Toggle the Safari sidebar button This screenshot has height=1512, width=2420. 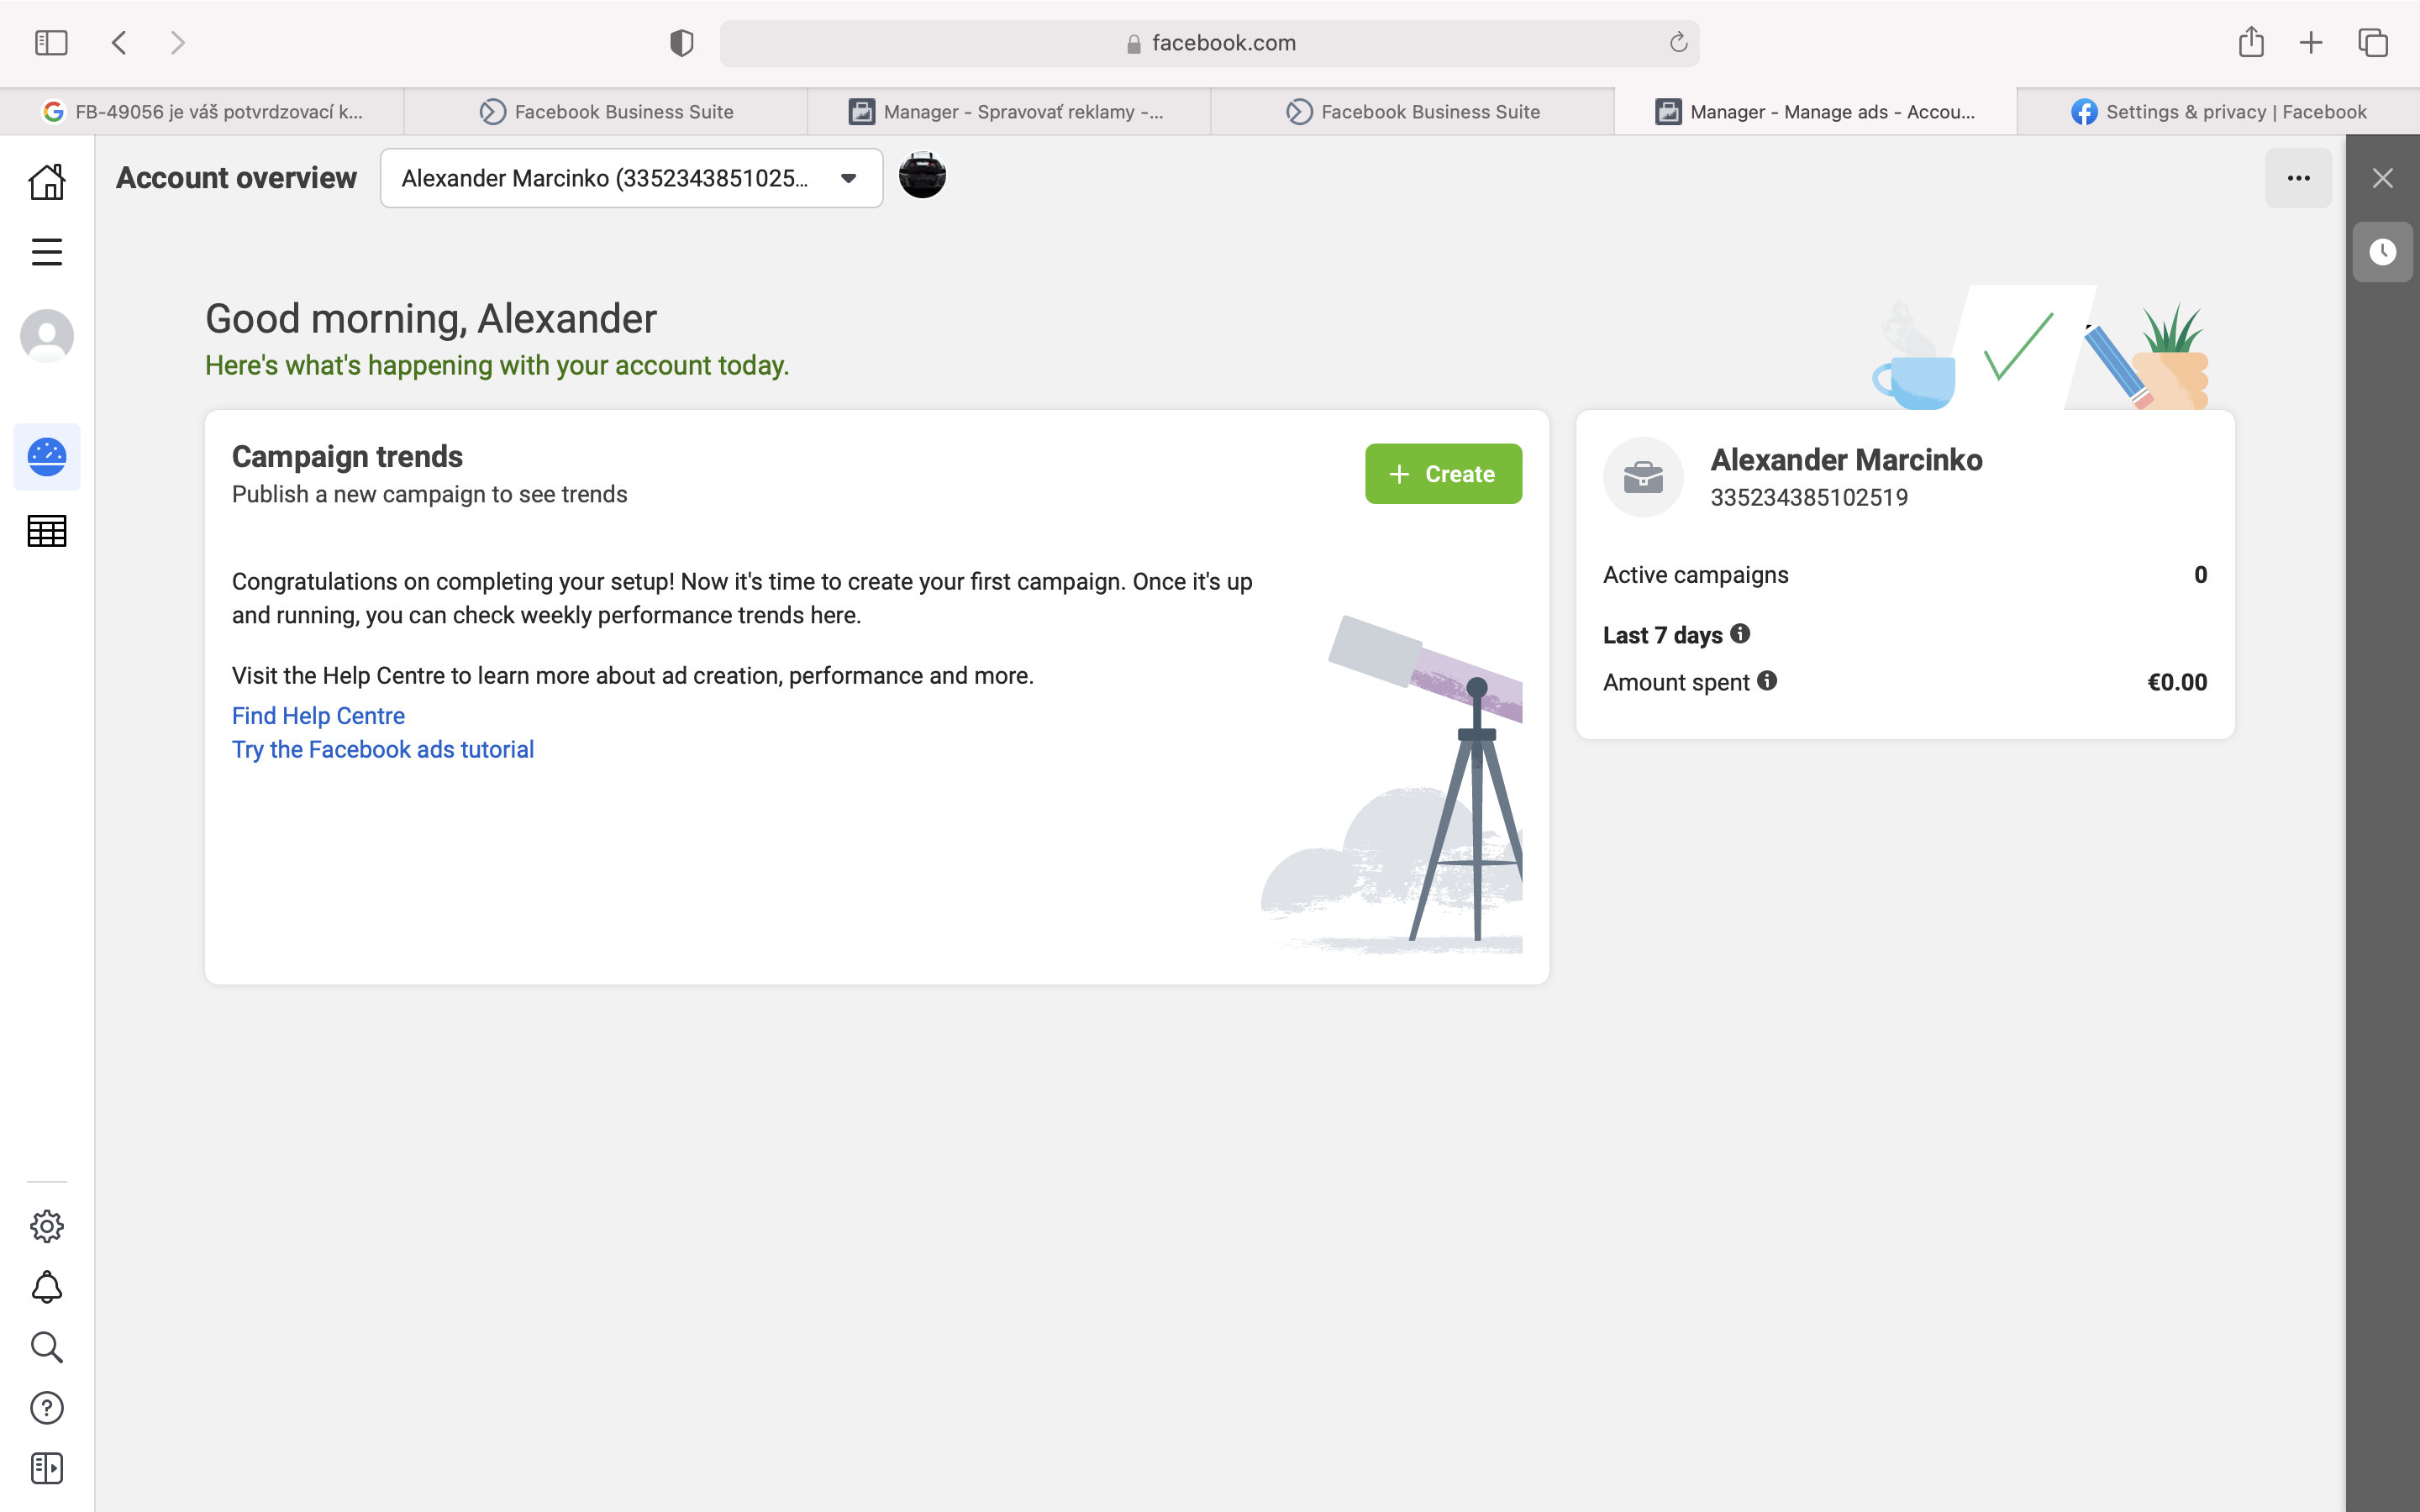pyautogui.click(x=51, y=43)
